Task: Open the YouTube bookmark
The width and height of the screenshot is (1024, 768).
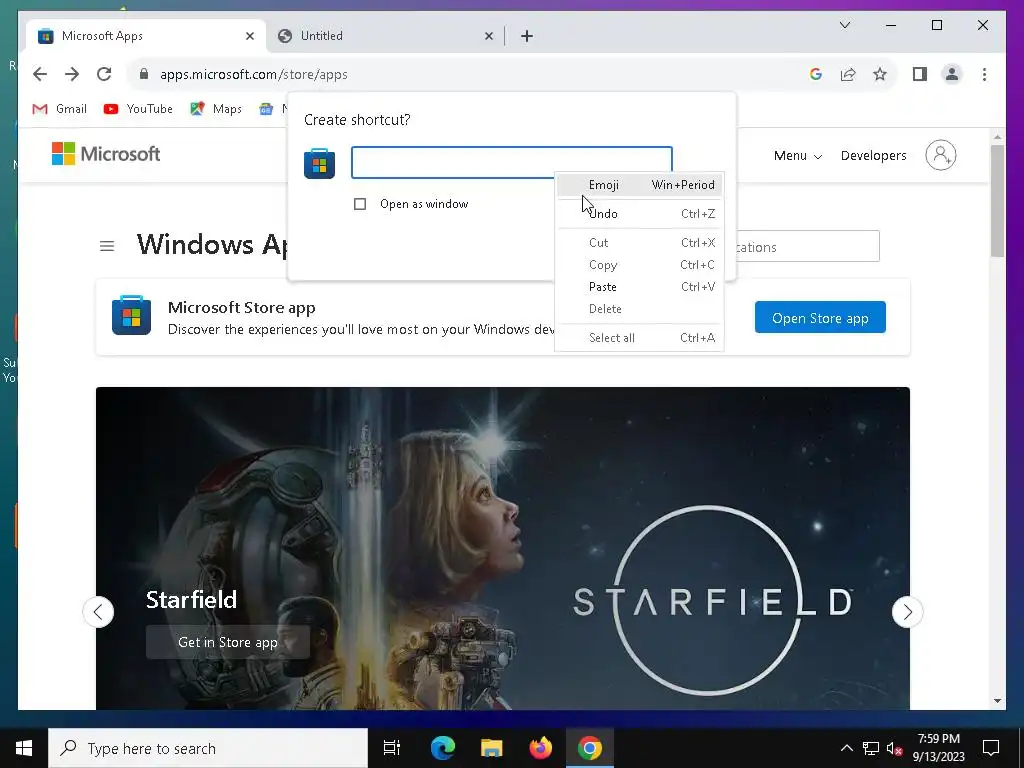Action: coord(138,109)
